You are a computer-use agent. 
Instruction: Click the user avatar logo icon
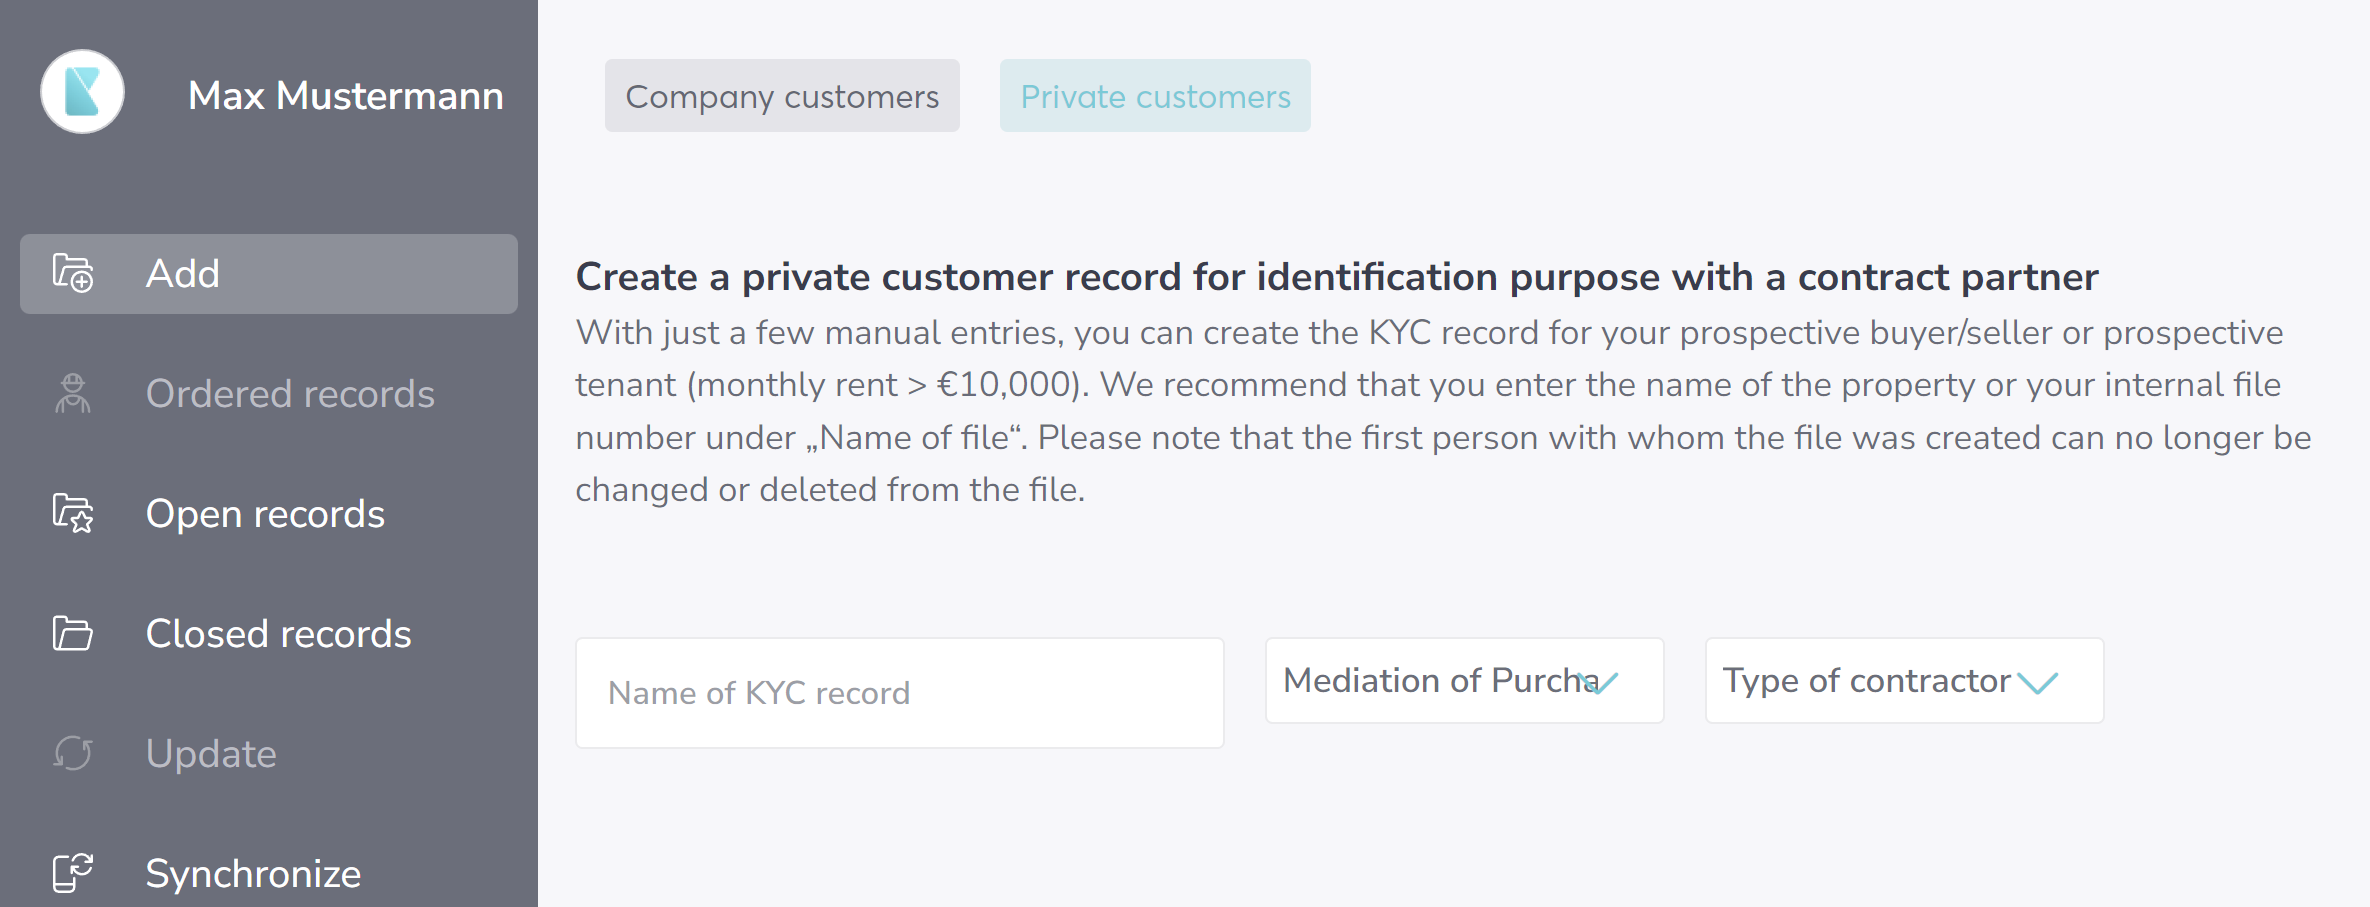[82, 92]
